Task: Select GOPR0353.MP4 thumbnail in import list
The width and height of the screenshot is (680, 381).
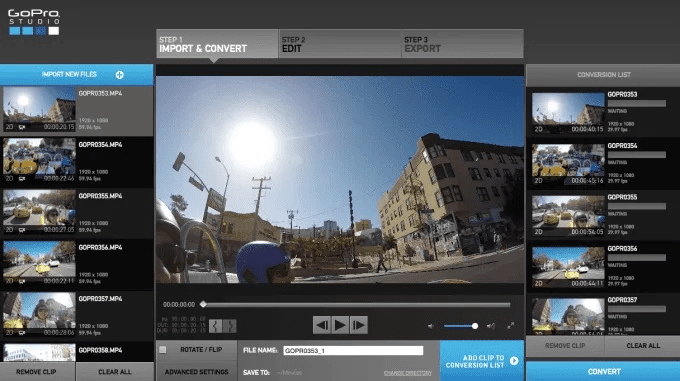Action: click(39, 109)
